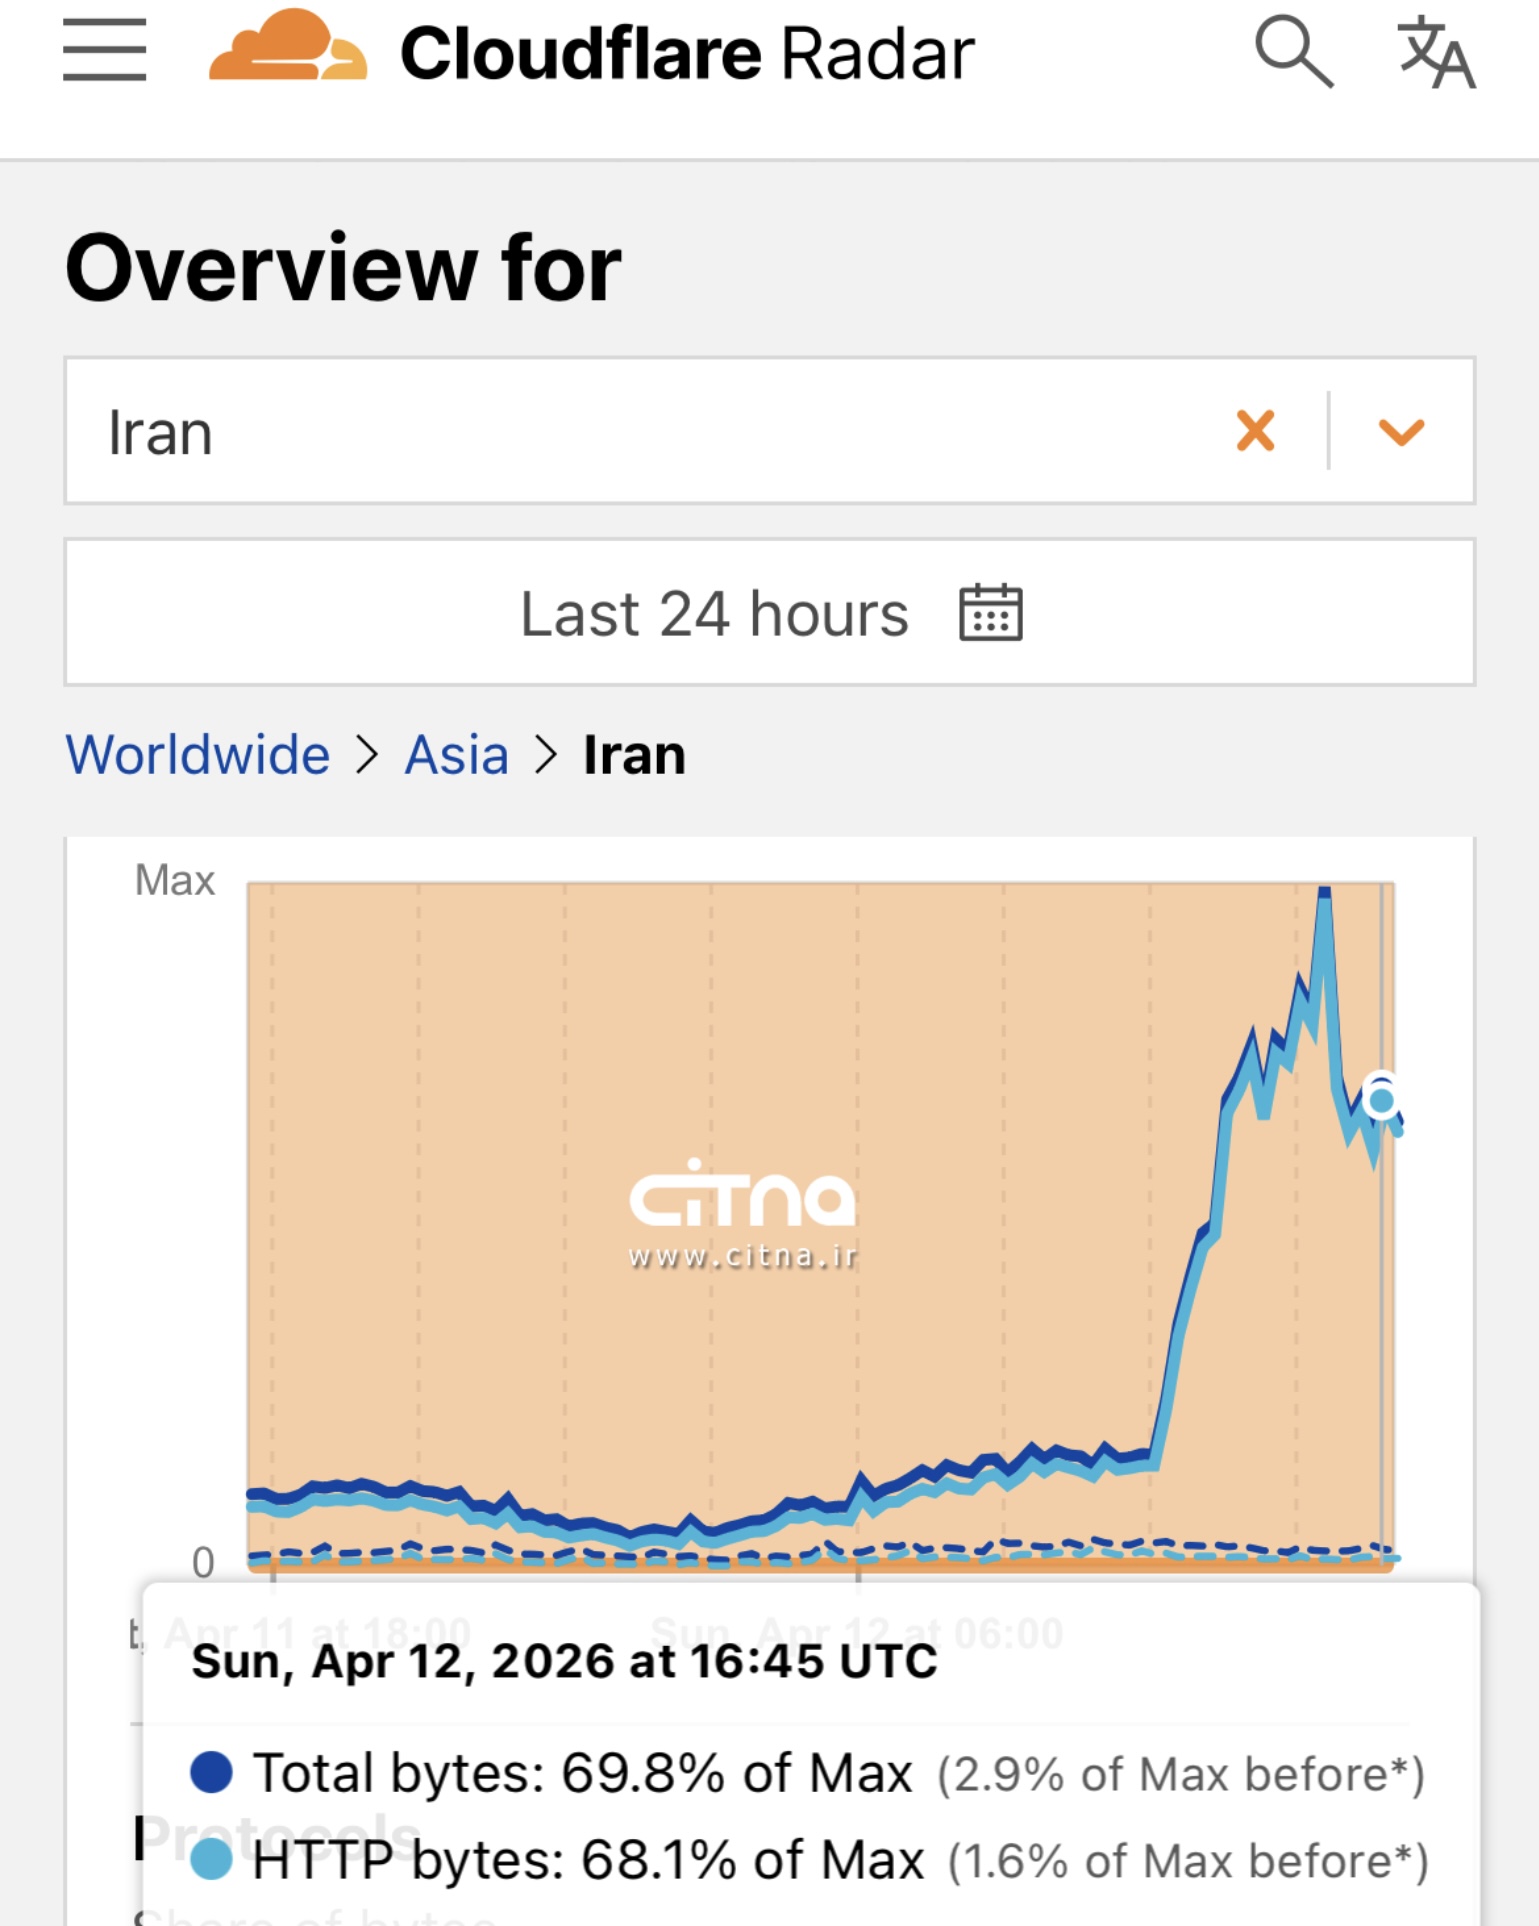Go to the Worldwide breadcrumb link

198,755
